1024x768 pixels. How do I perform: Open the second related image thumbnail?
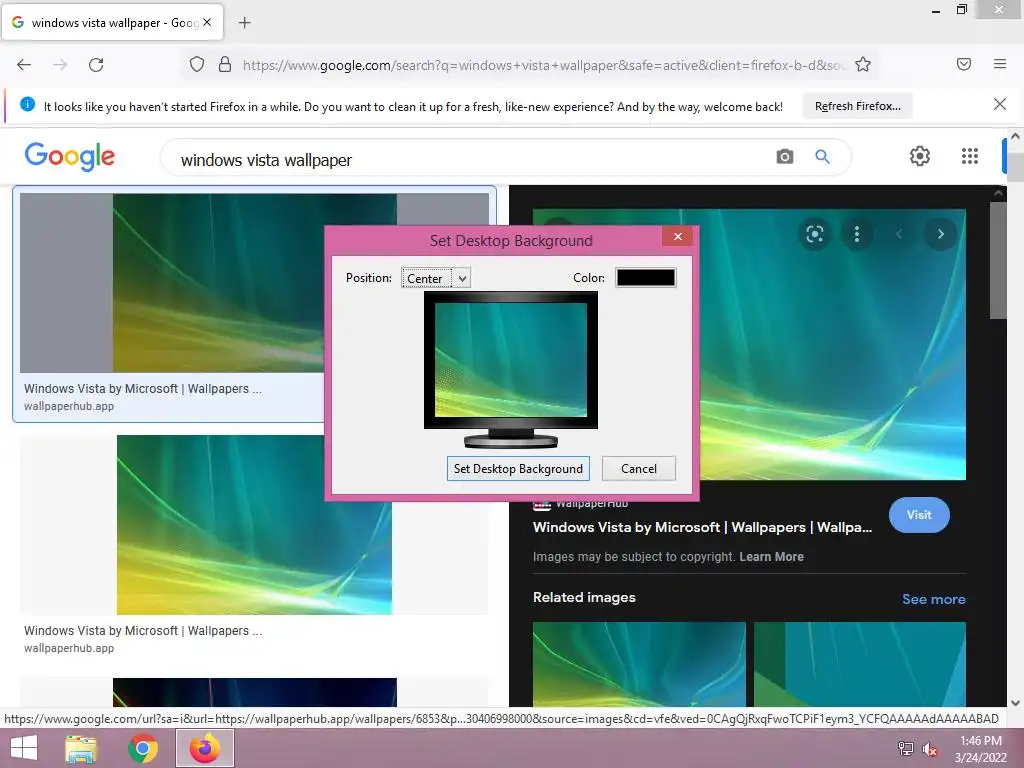coord(859,664)
